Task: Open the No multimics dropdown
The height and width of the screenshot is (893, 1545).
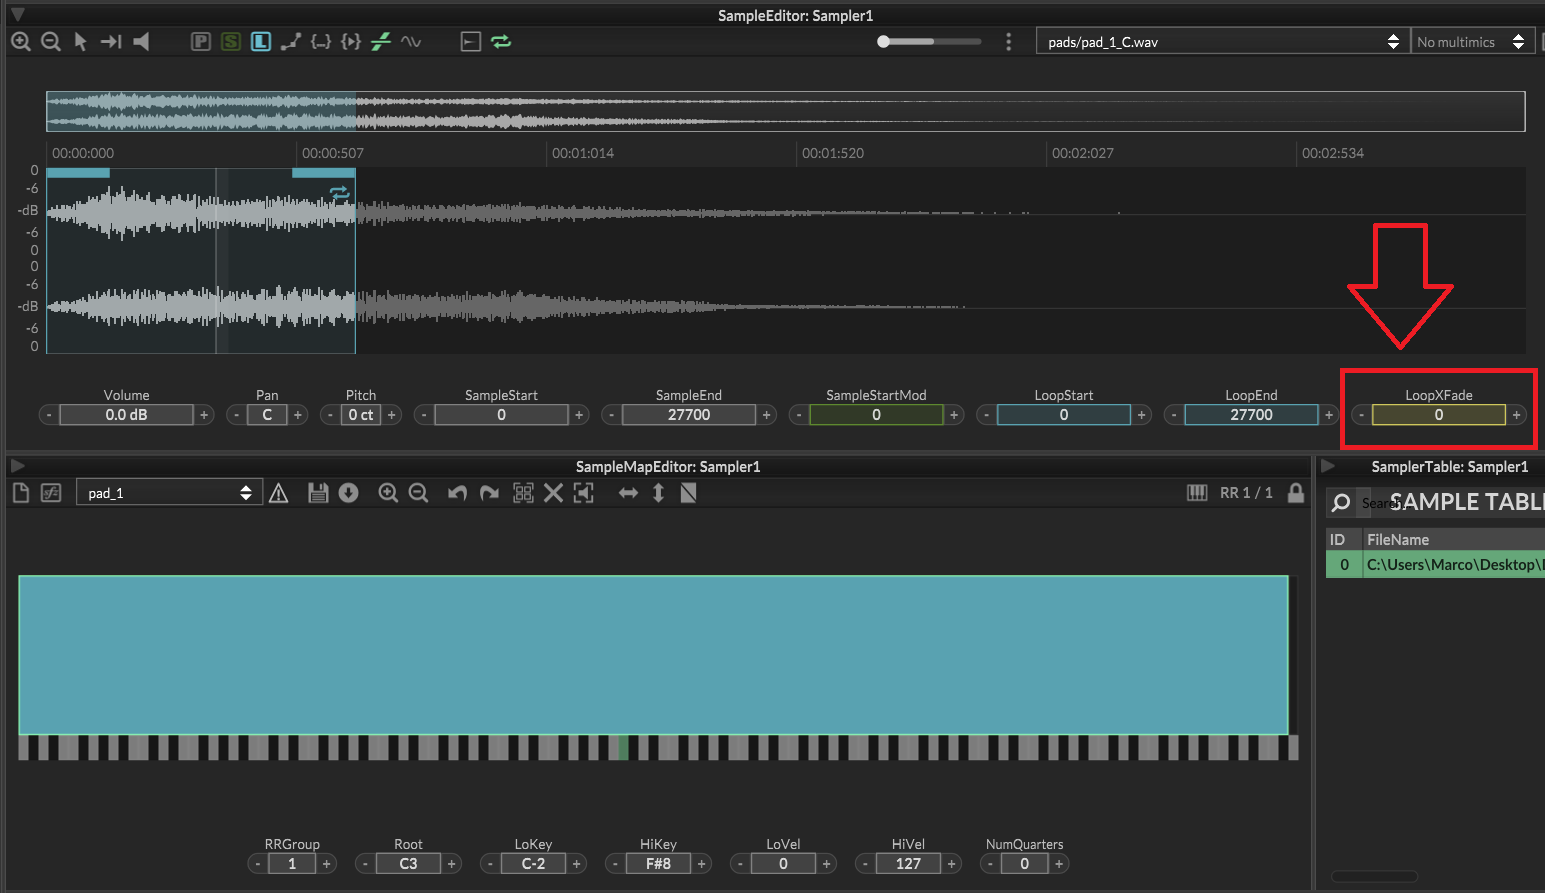Action: [x=1472, y=41]
